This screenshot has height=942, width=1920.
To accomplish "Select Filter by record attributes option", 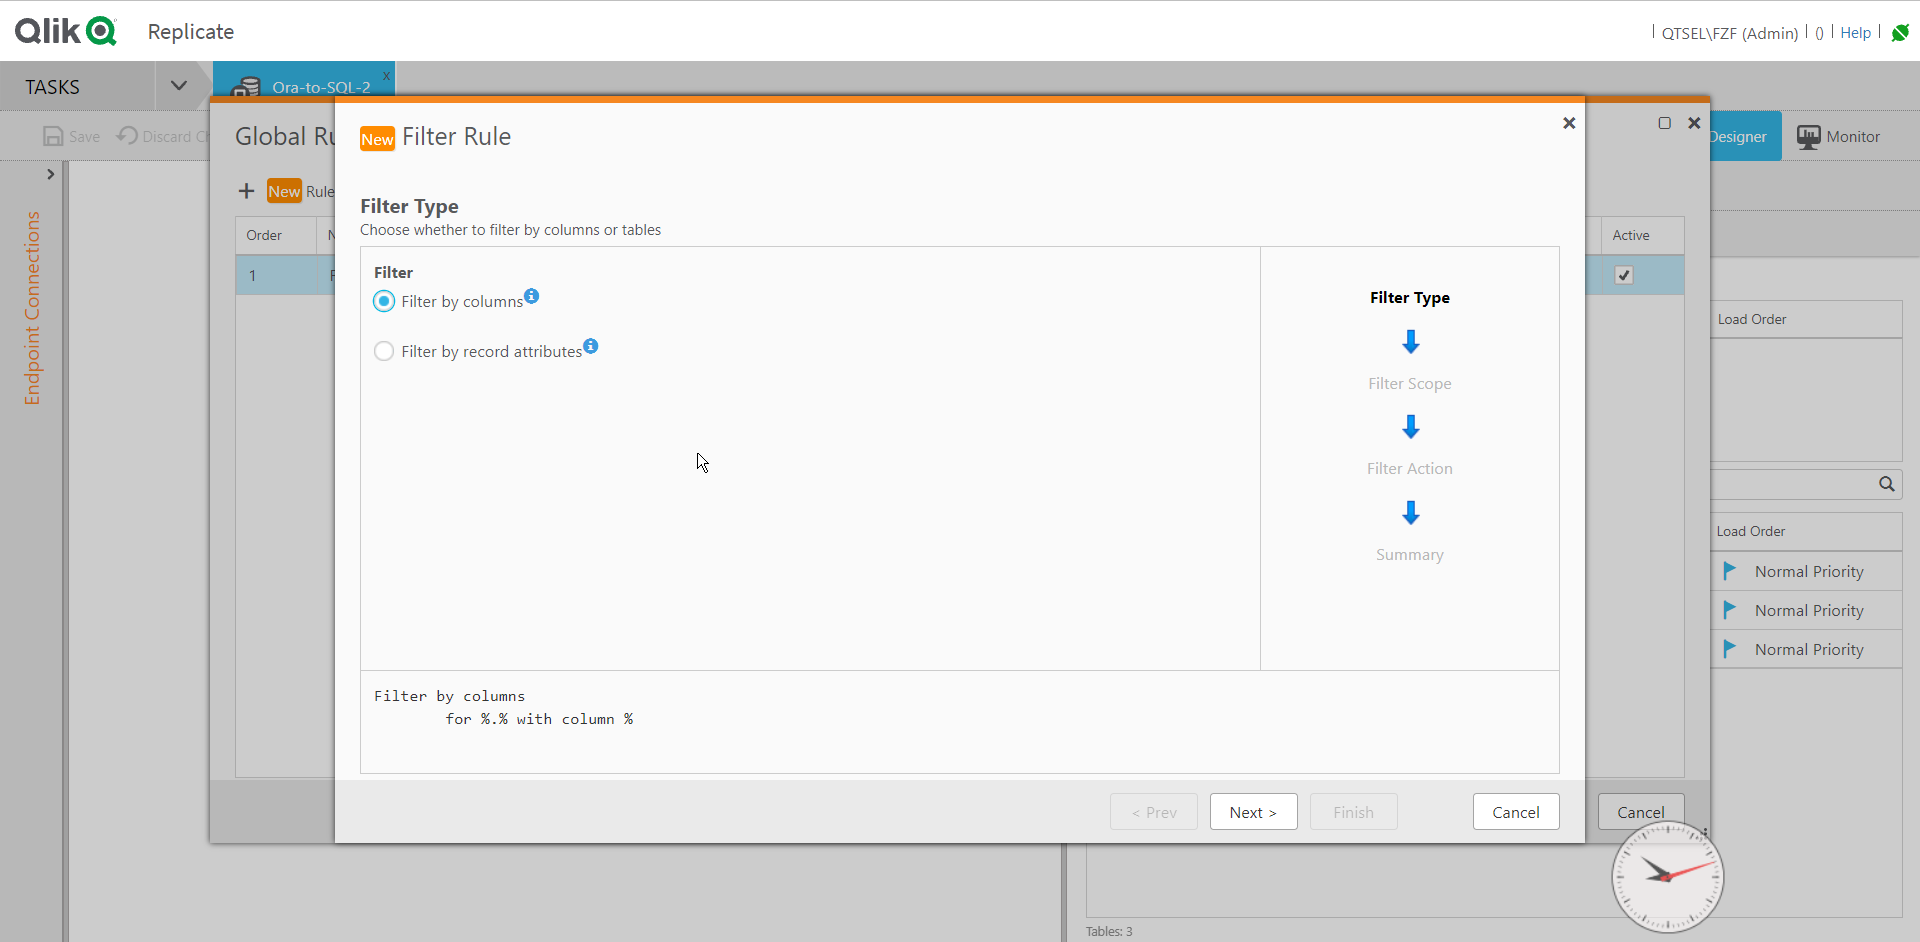I will click(384, 351).
